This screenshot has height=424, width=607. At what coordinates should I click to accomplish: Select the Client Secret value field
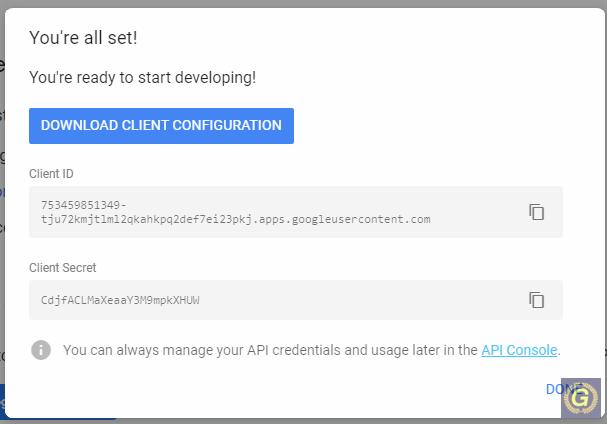tap(296, 300)
